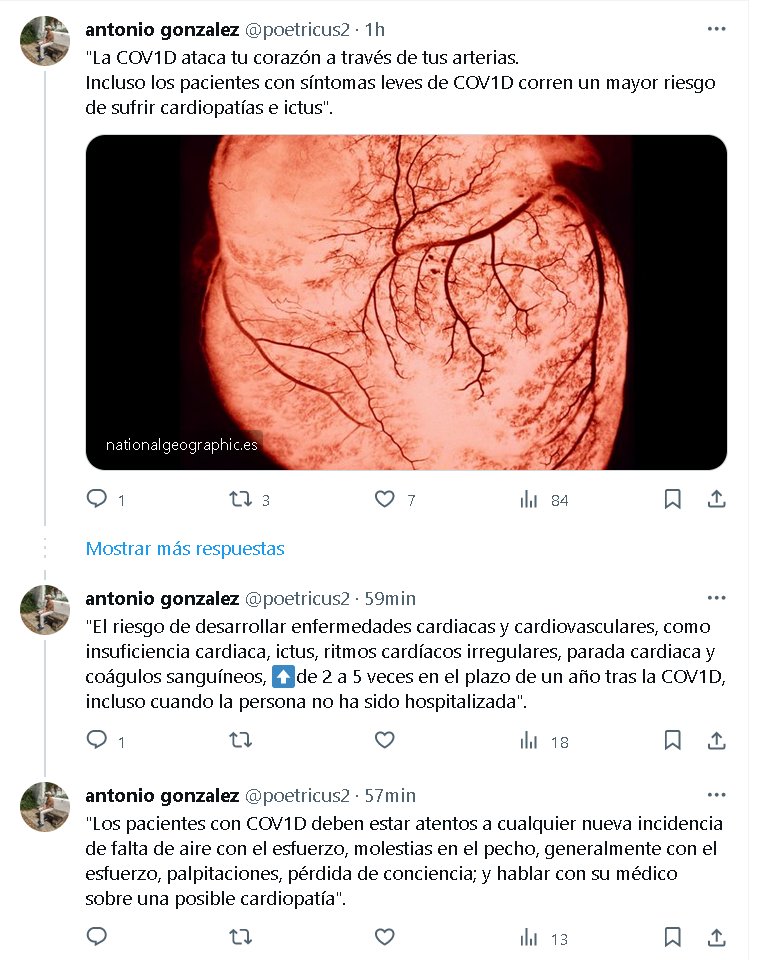Bookmark the first tweet with heart image
Screen dimensions: 758x960
click(x=673, y=499)
